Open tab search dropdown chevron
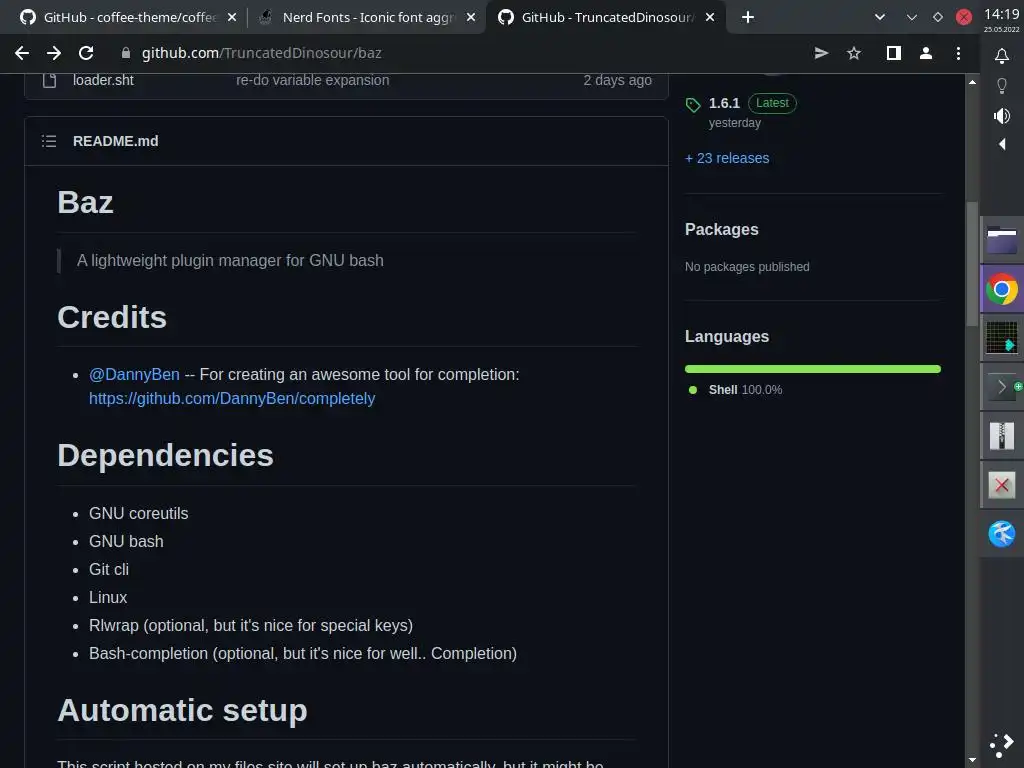1024x768 pixels. coord(880,17)
